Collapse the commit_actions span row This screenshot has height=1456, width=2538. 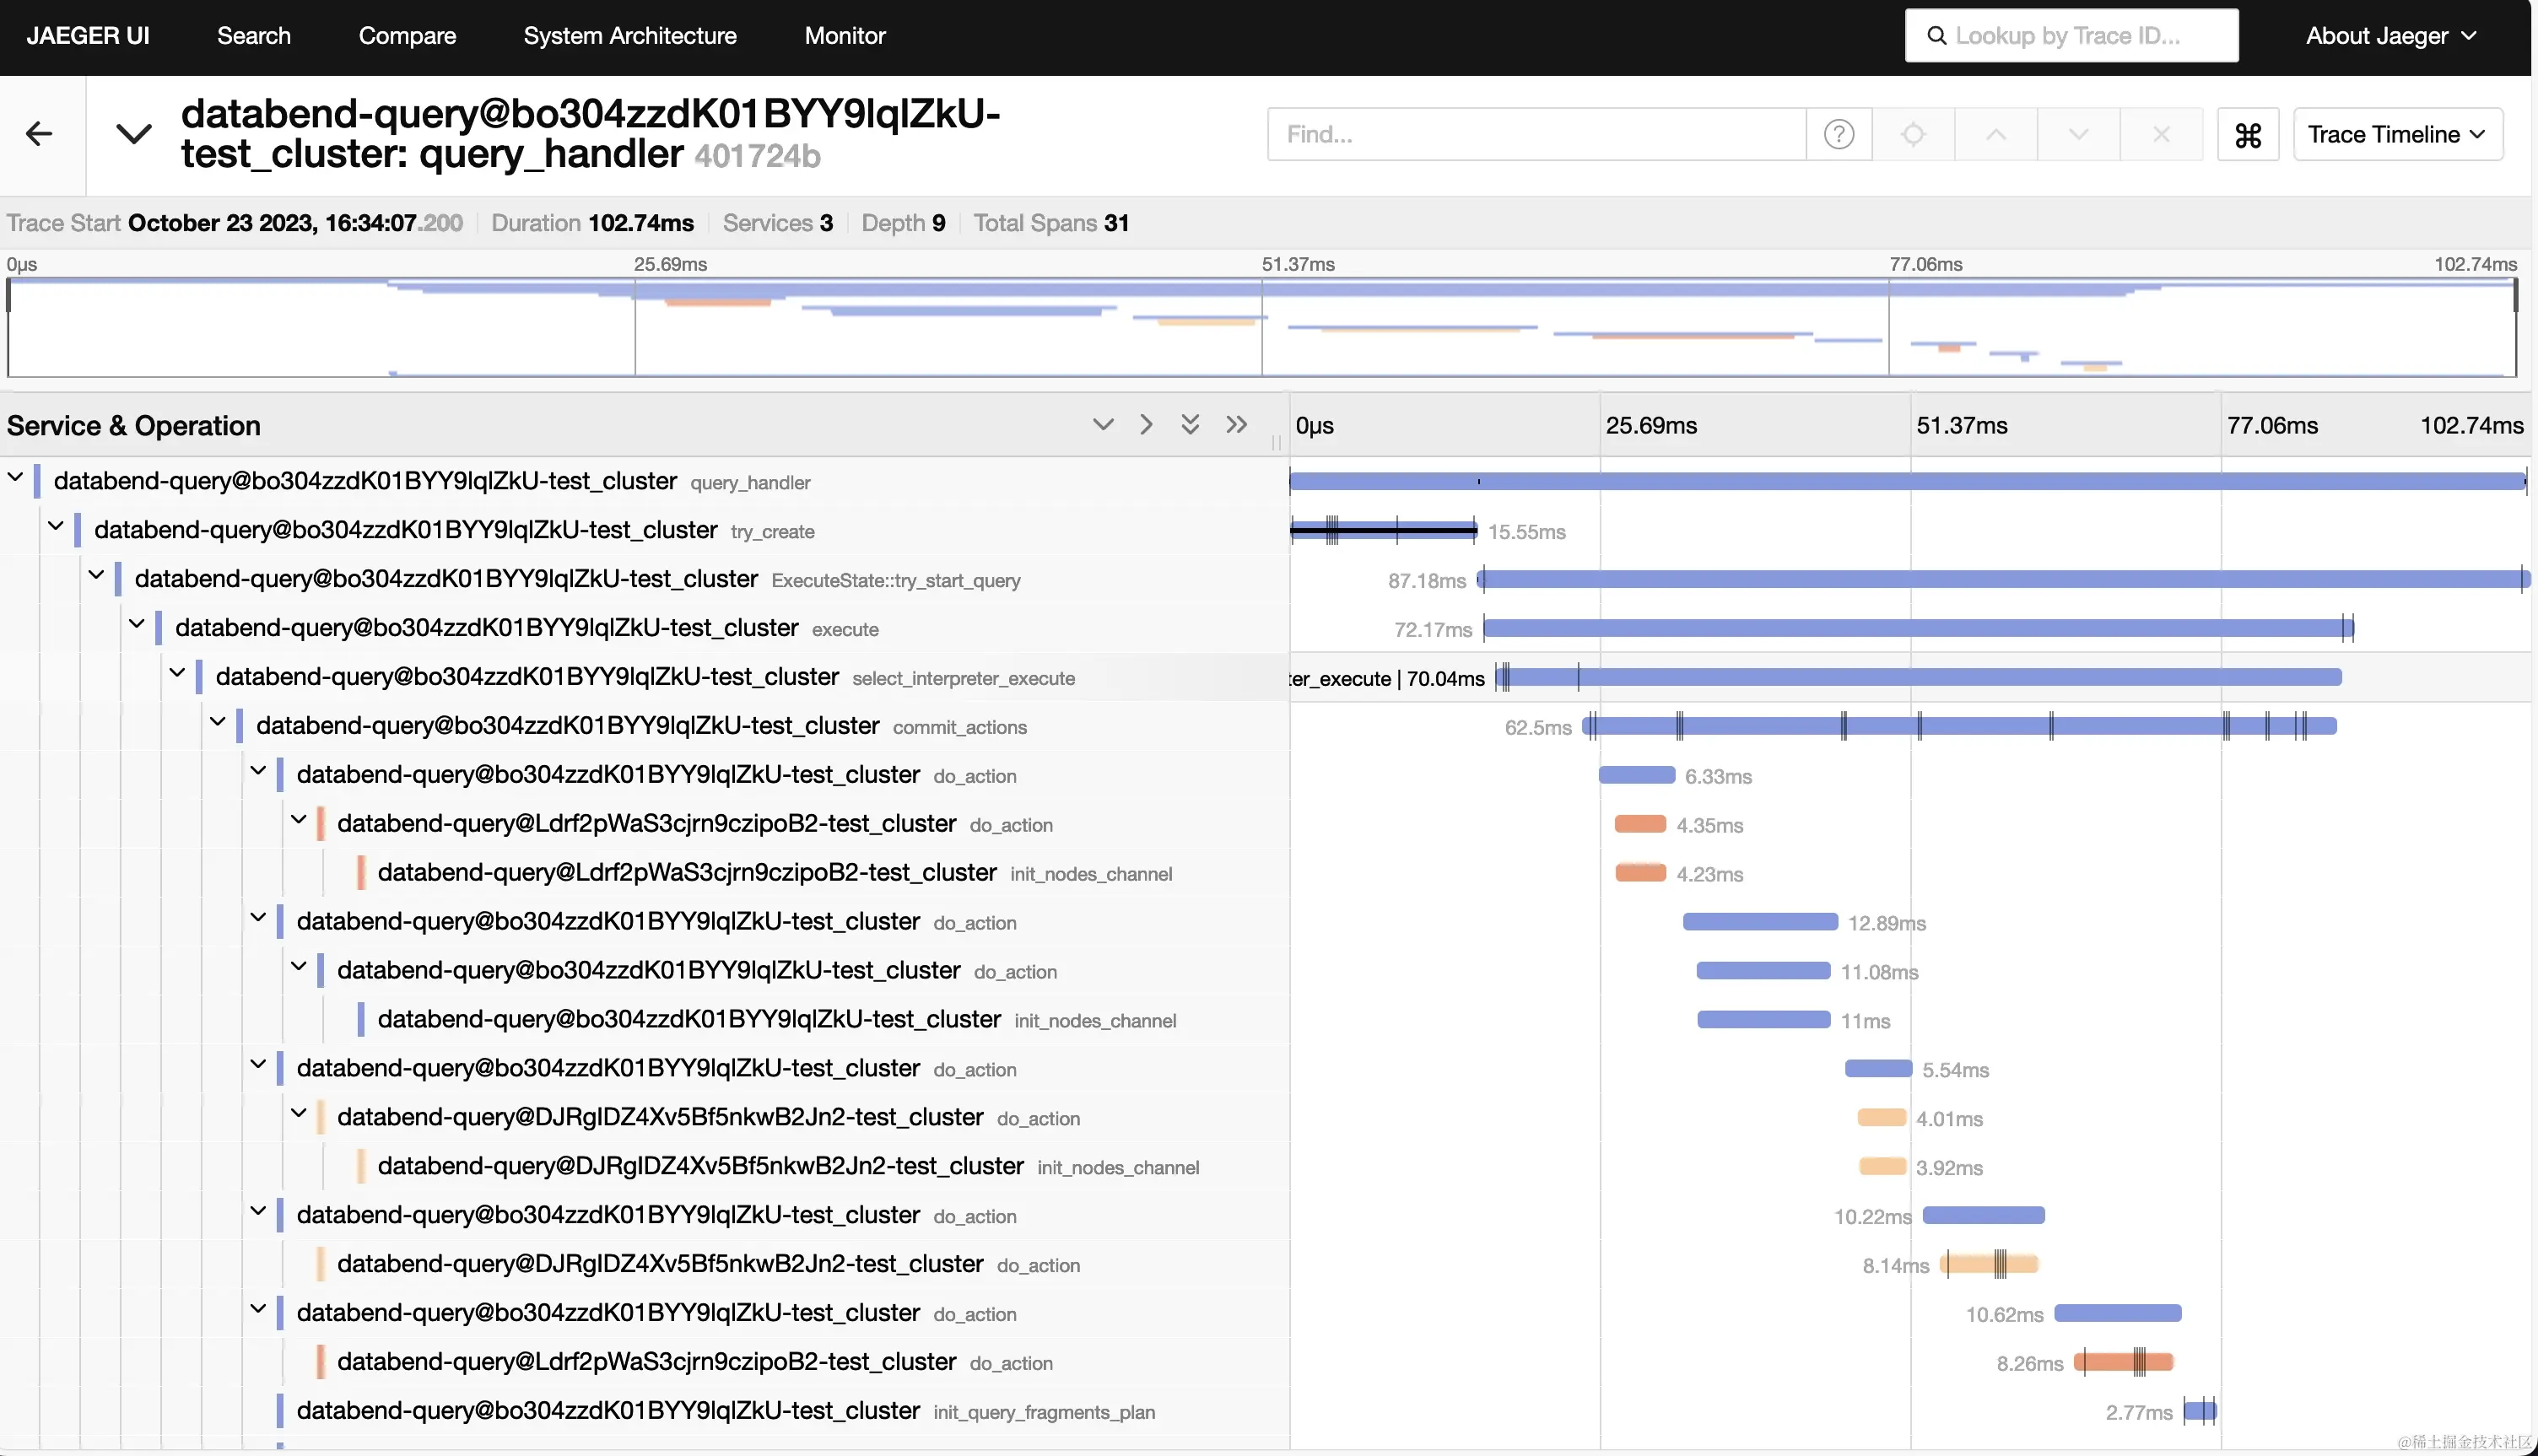click(218, 723)
